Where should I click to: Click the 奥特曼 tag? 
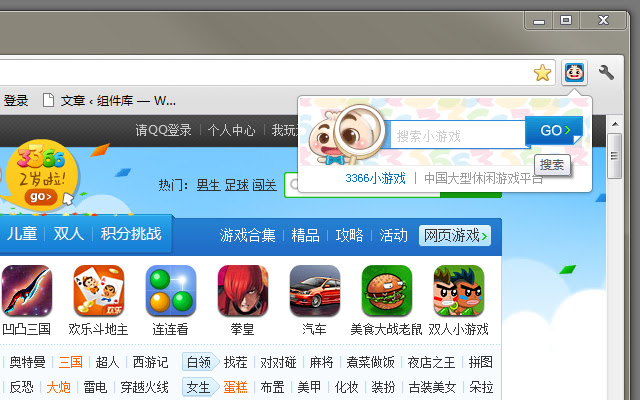(27, 362)
